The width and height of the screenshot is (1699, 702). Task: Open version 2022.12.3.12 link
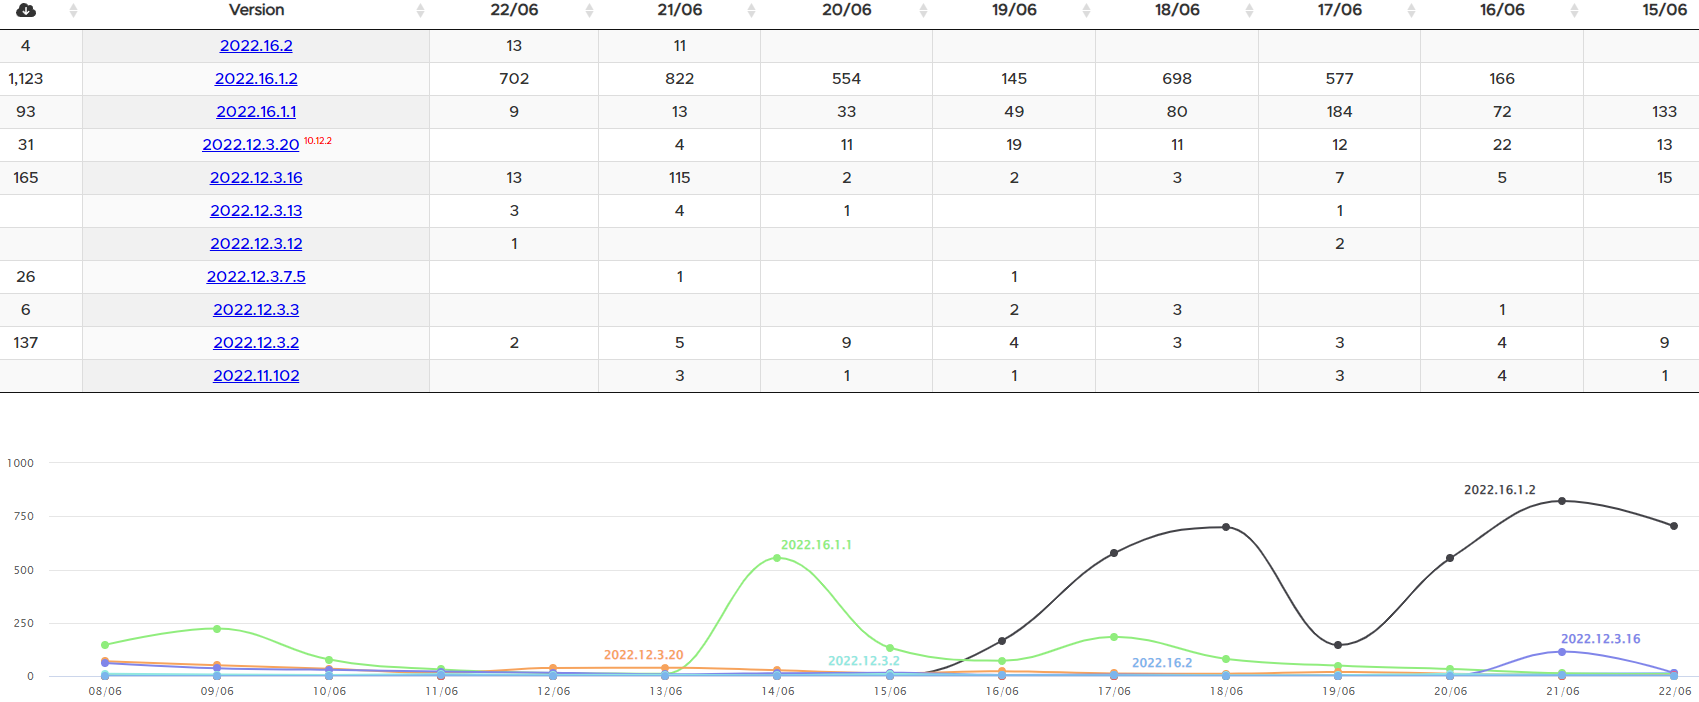tap(256, 244)
